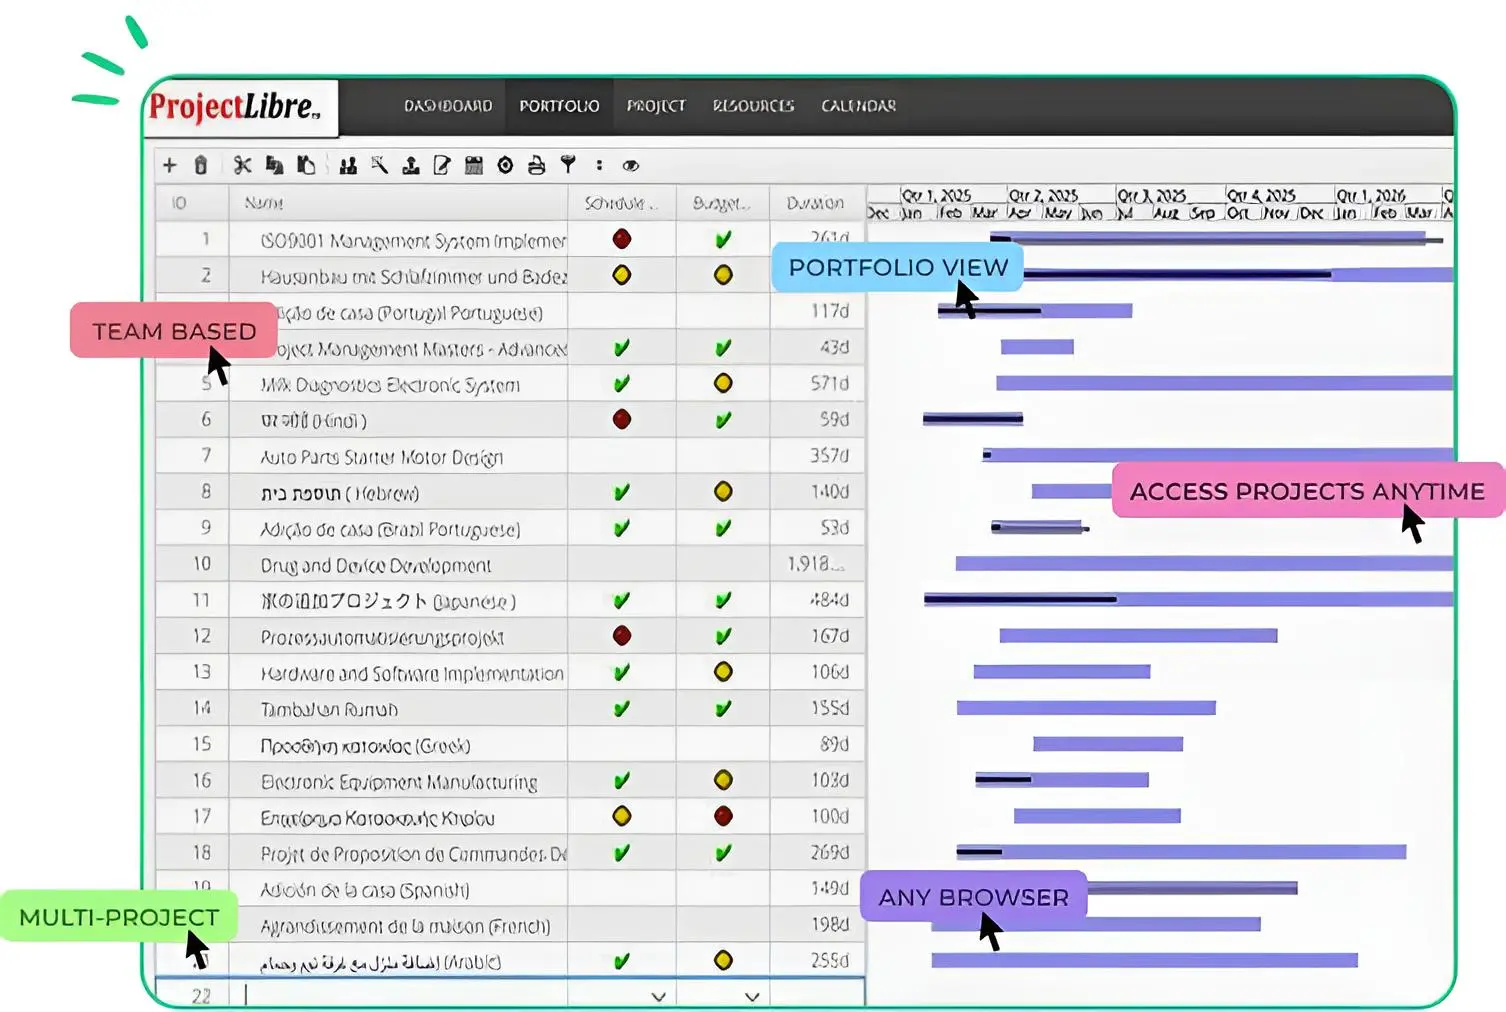
Task: Open the resource assignment icon on the toolbar
Action: click(411, 165)
